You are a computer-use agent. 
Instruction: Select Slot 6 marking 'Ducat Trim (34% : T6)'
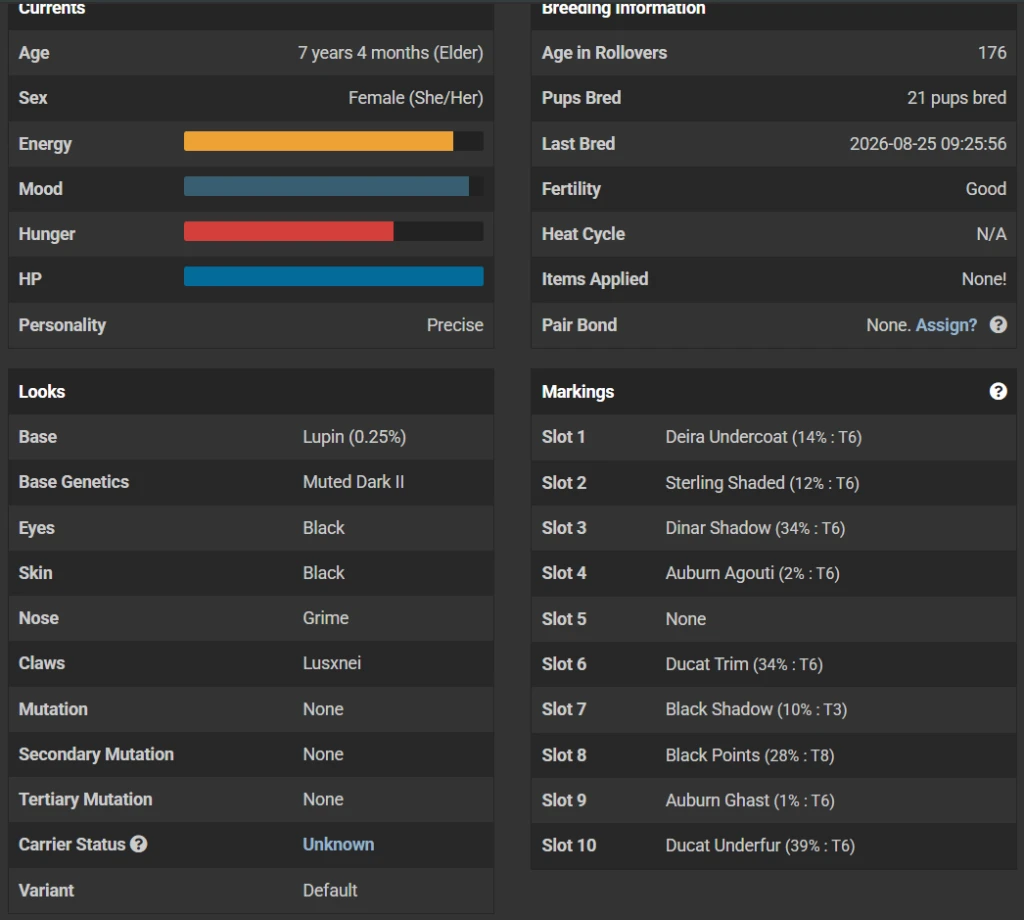point(744,664)
